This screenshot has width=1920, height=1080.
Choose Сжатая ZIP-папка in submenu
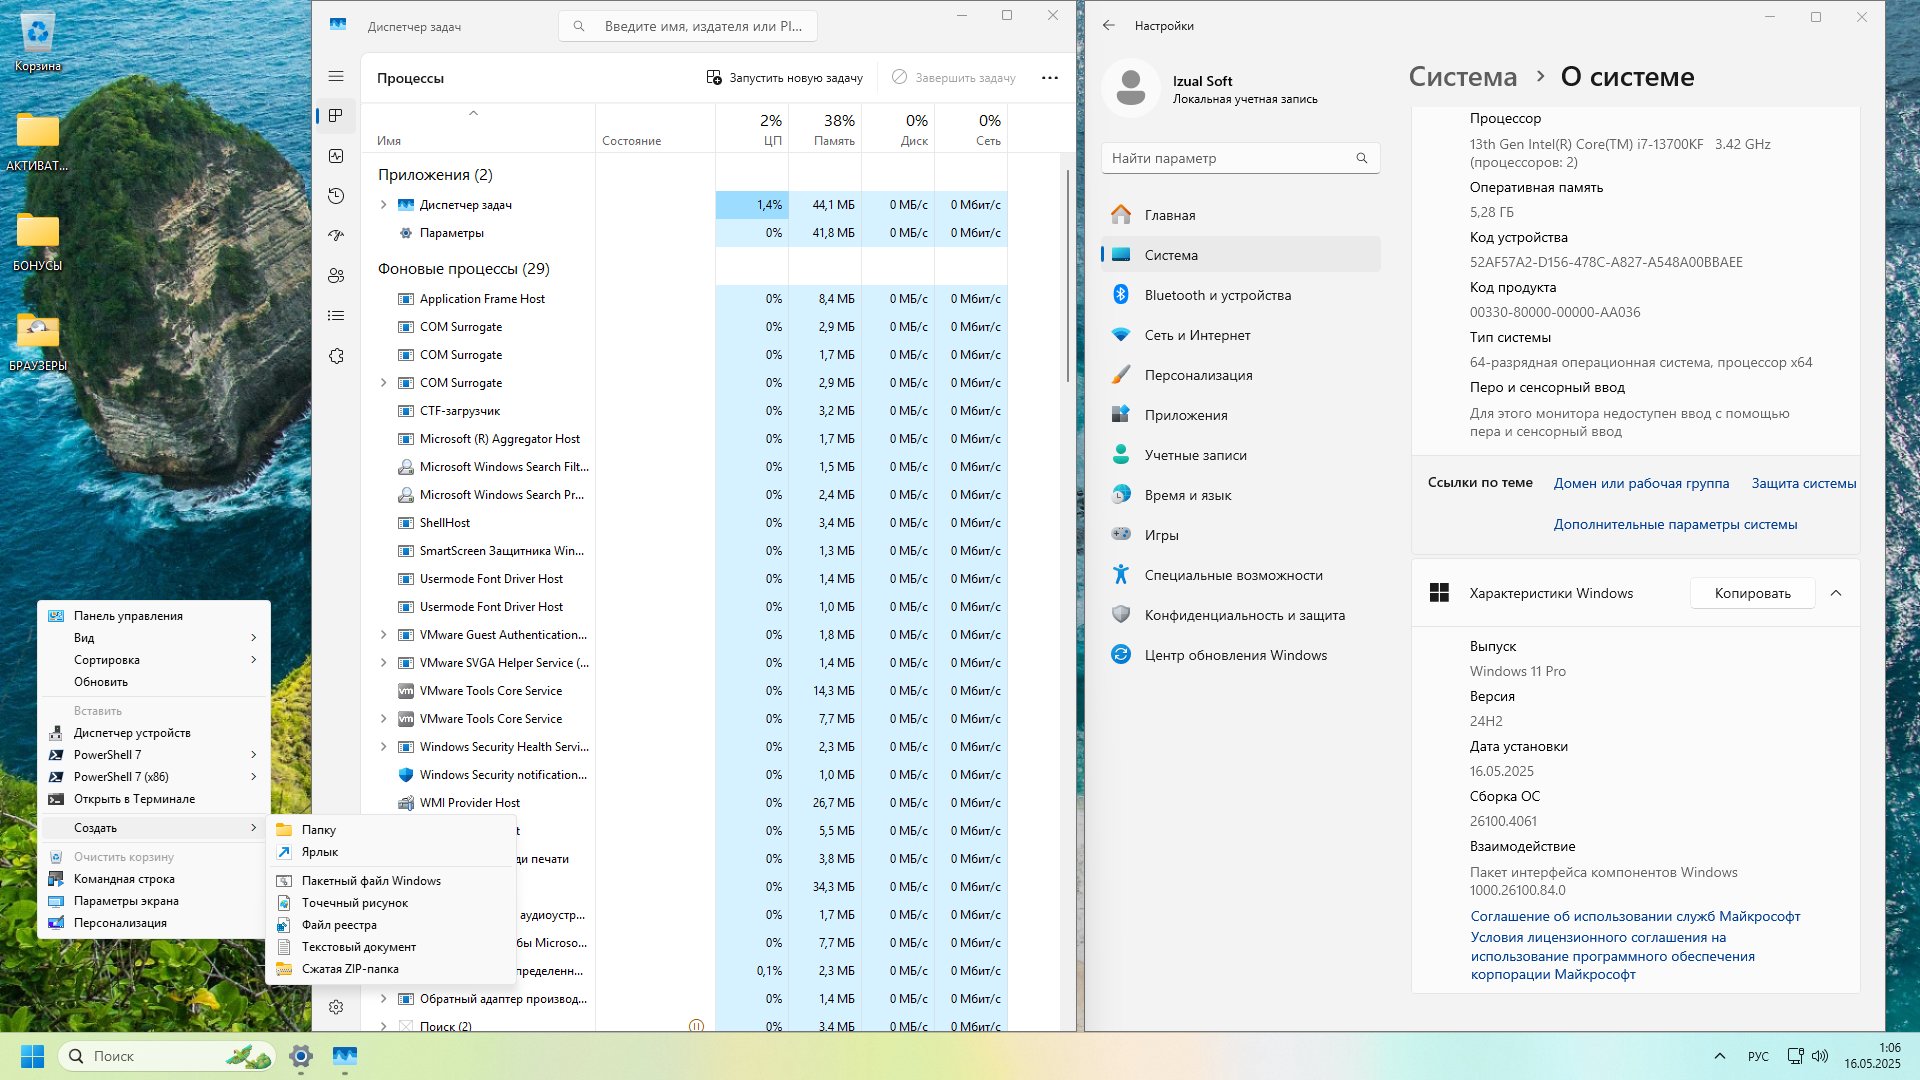click(391, 969)
